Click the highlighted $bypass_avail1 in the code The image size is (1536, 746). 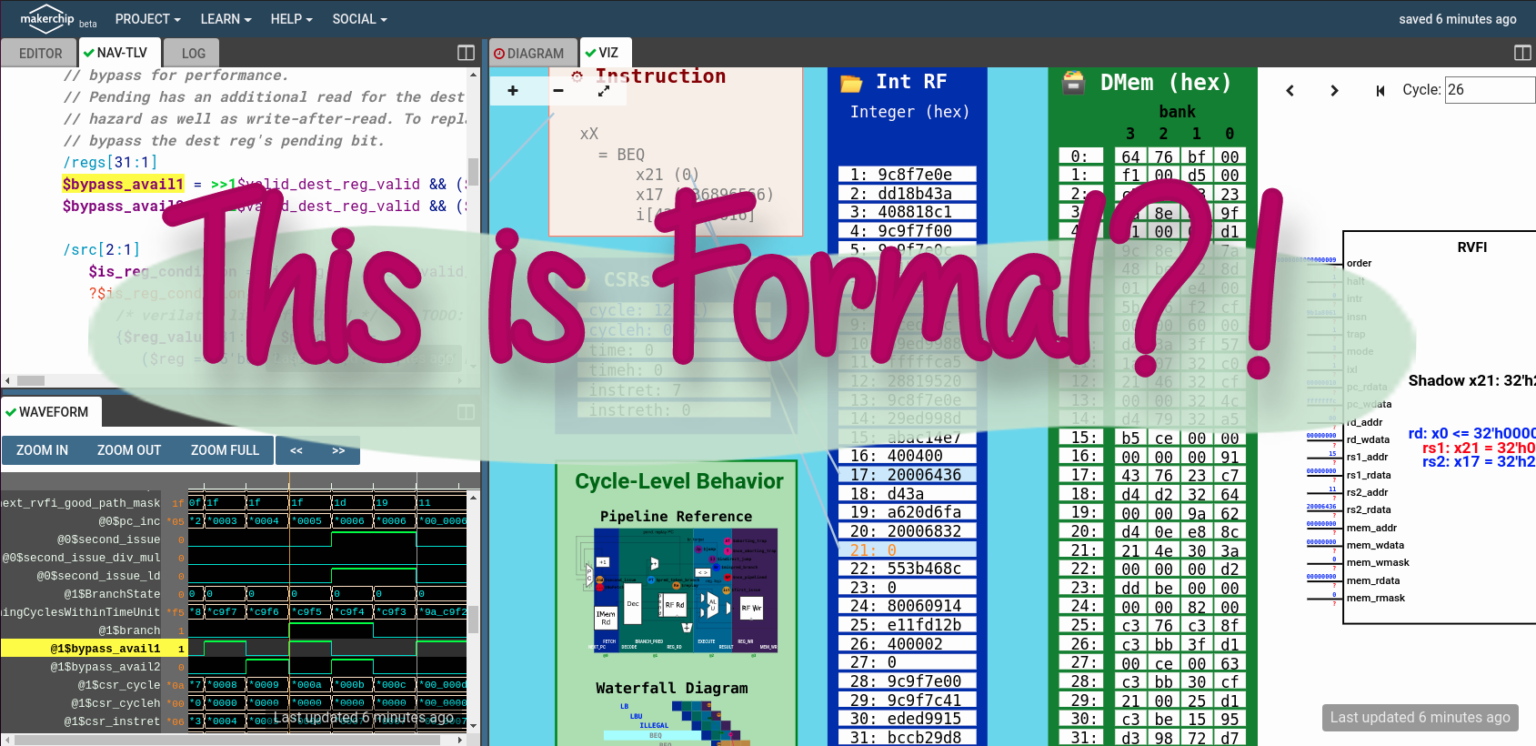[x=123, y=184]
